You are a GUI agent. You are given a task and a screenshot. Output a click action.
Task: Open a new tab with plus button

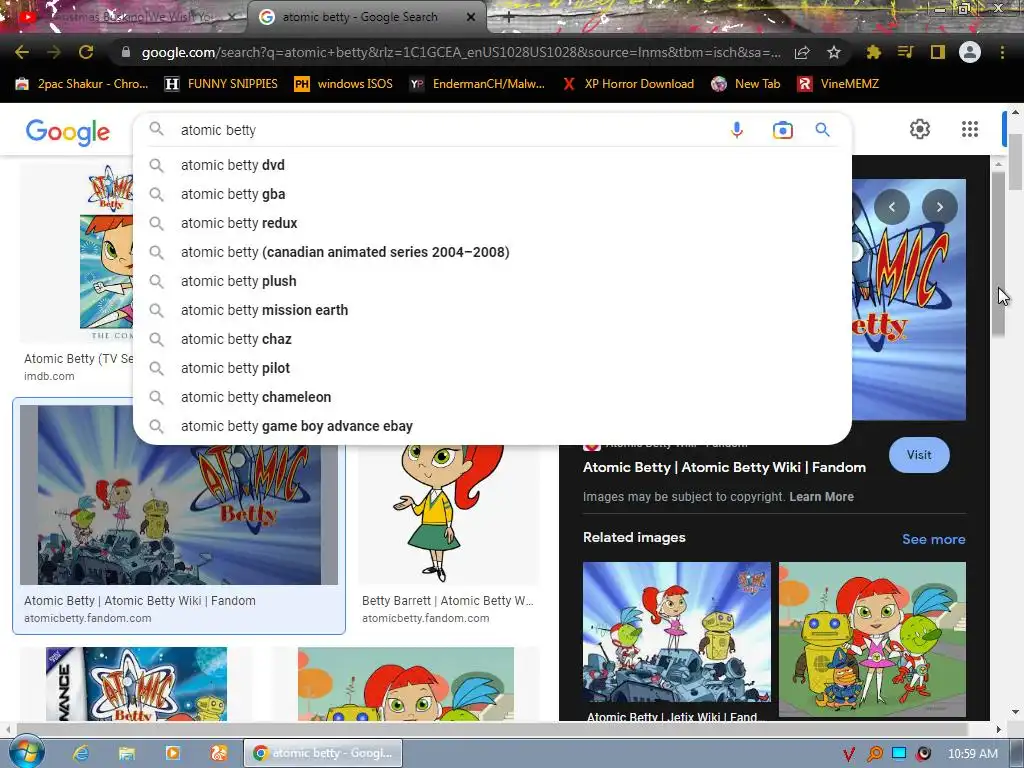tap(508, 18)
